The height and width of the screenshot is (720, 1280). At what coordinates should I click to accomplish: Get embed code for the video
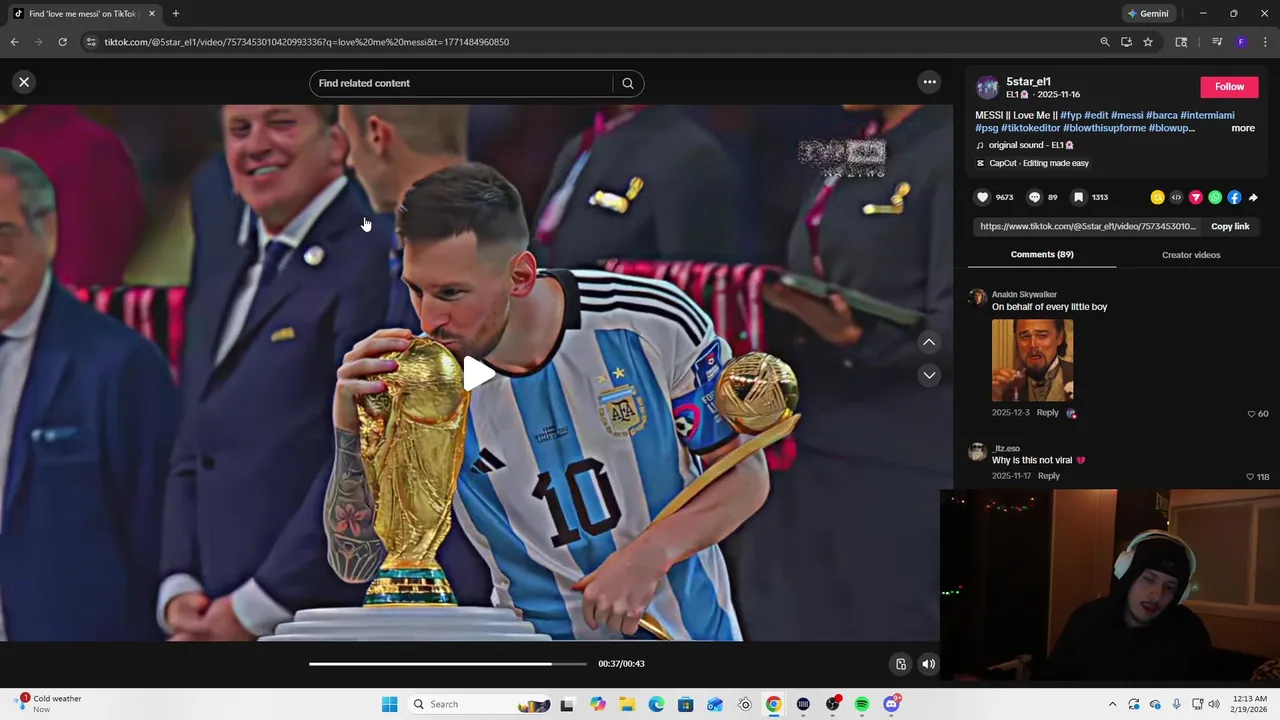pos(1176,197)
